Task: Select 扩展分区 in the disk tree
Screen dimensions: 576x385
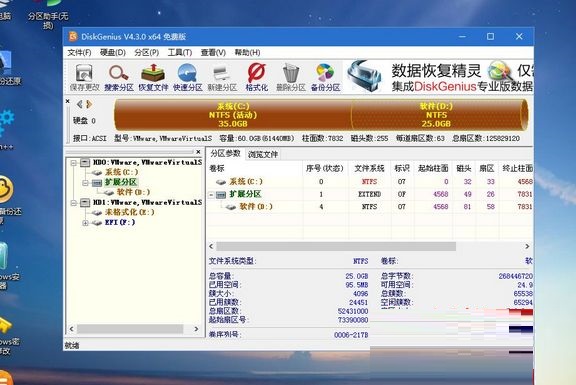Action: (121, 182)
